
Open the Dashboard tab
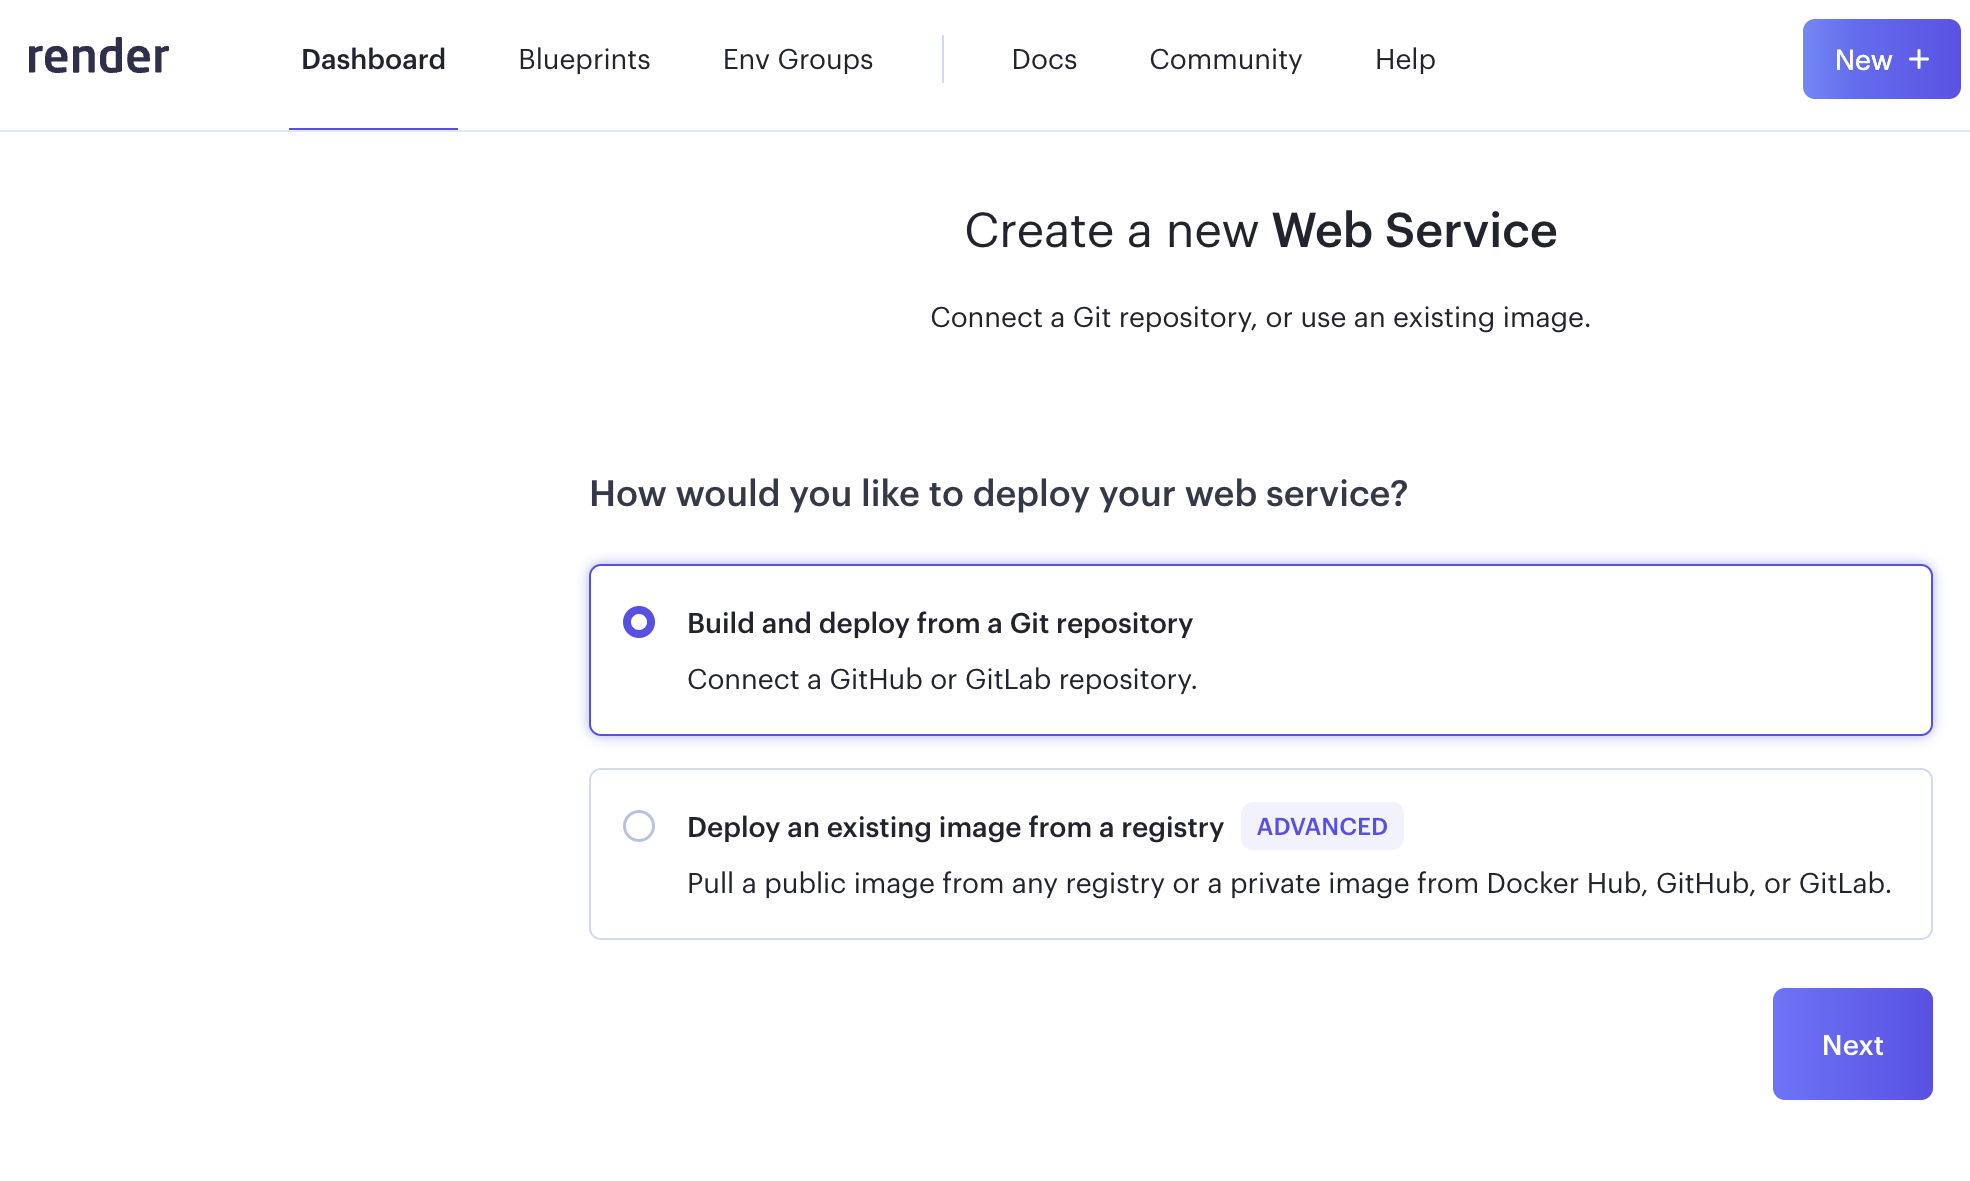pos(373,60)
